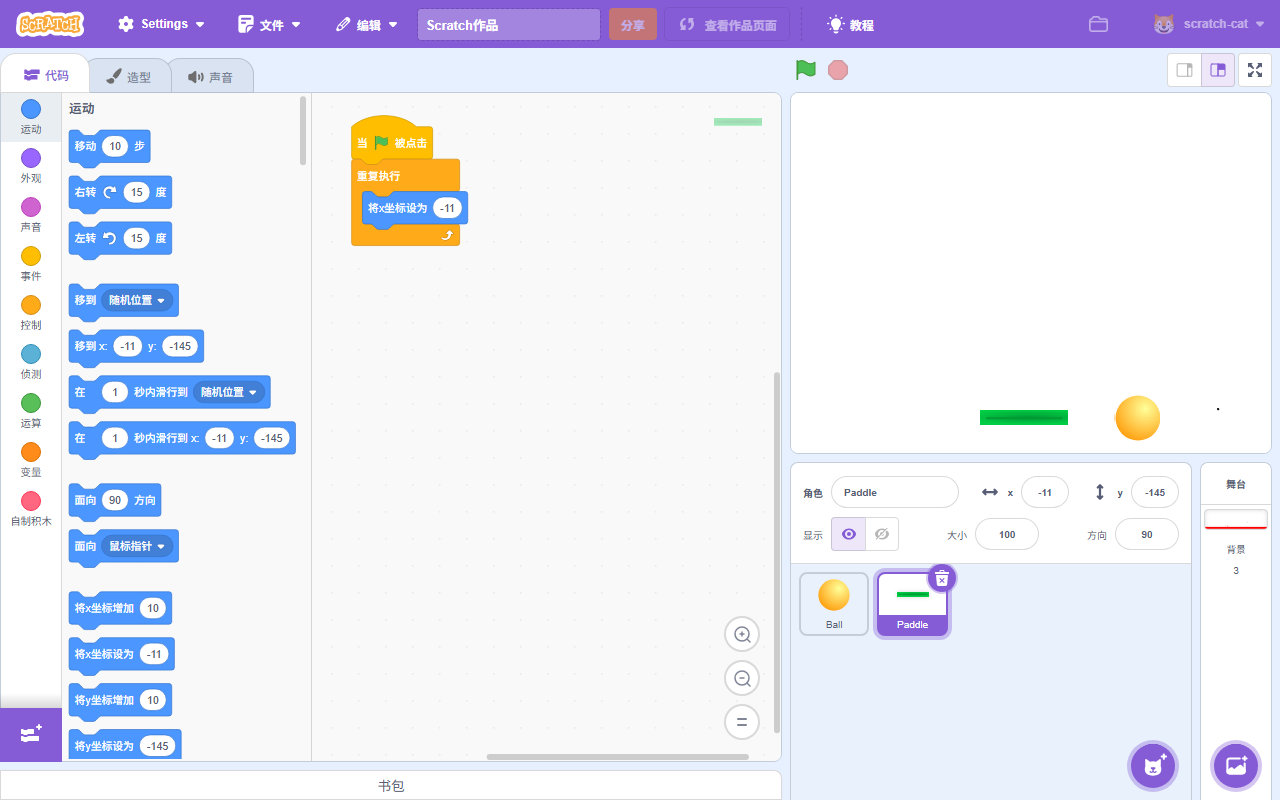
Task: Click the choose a sprite cat button
Action: coord(1153,766)
